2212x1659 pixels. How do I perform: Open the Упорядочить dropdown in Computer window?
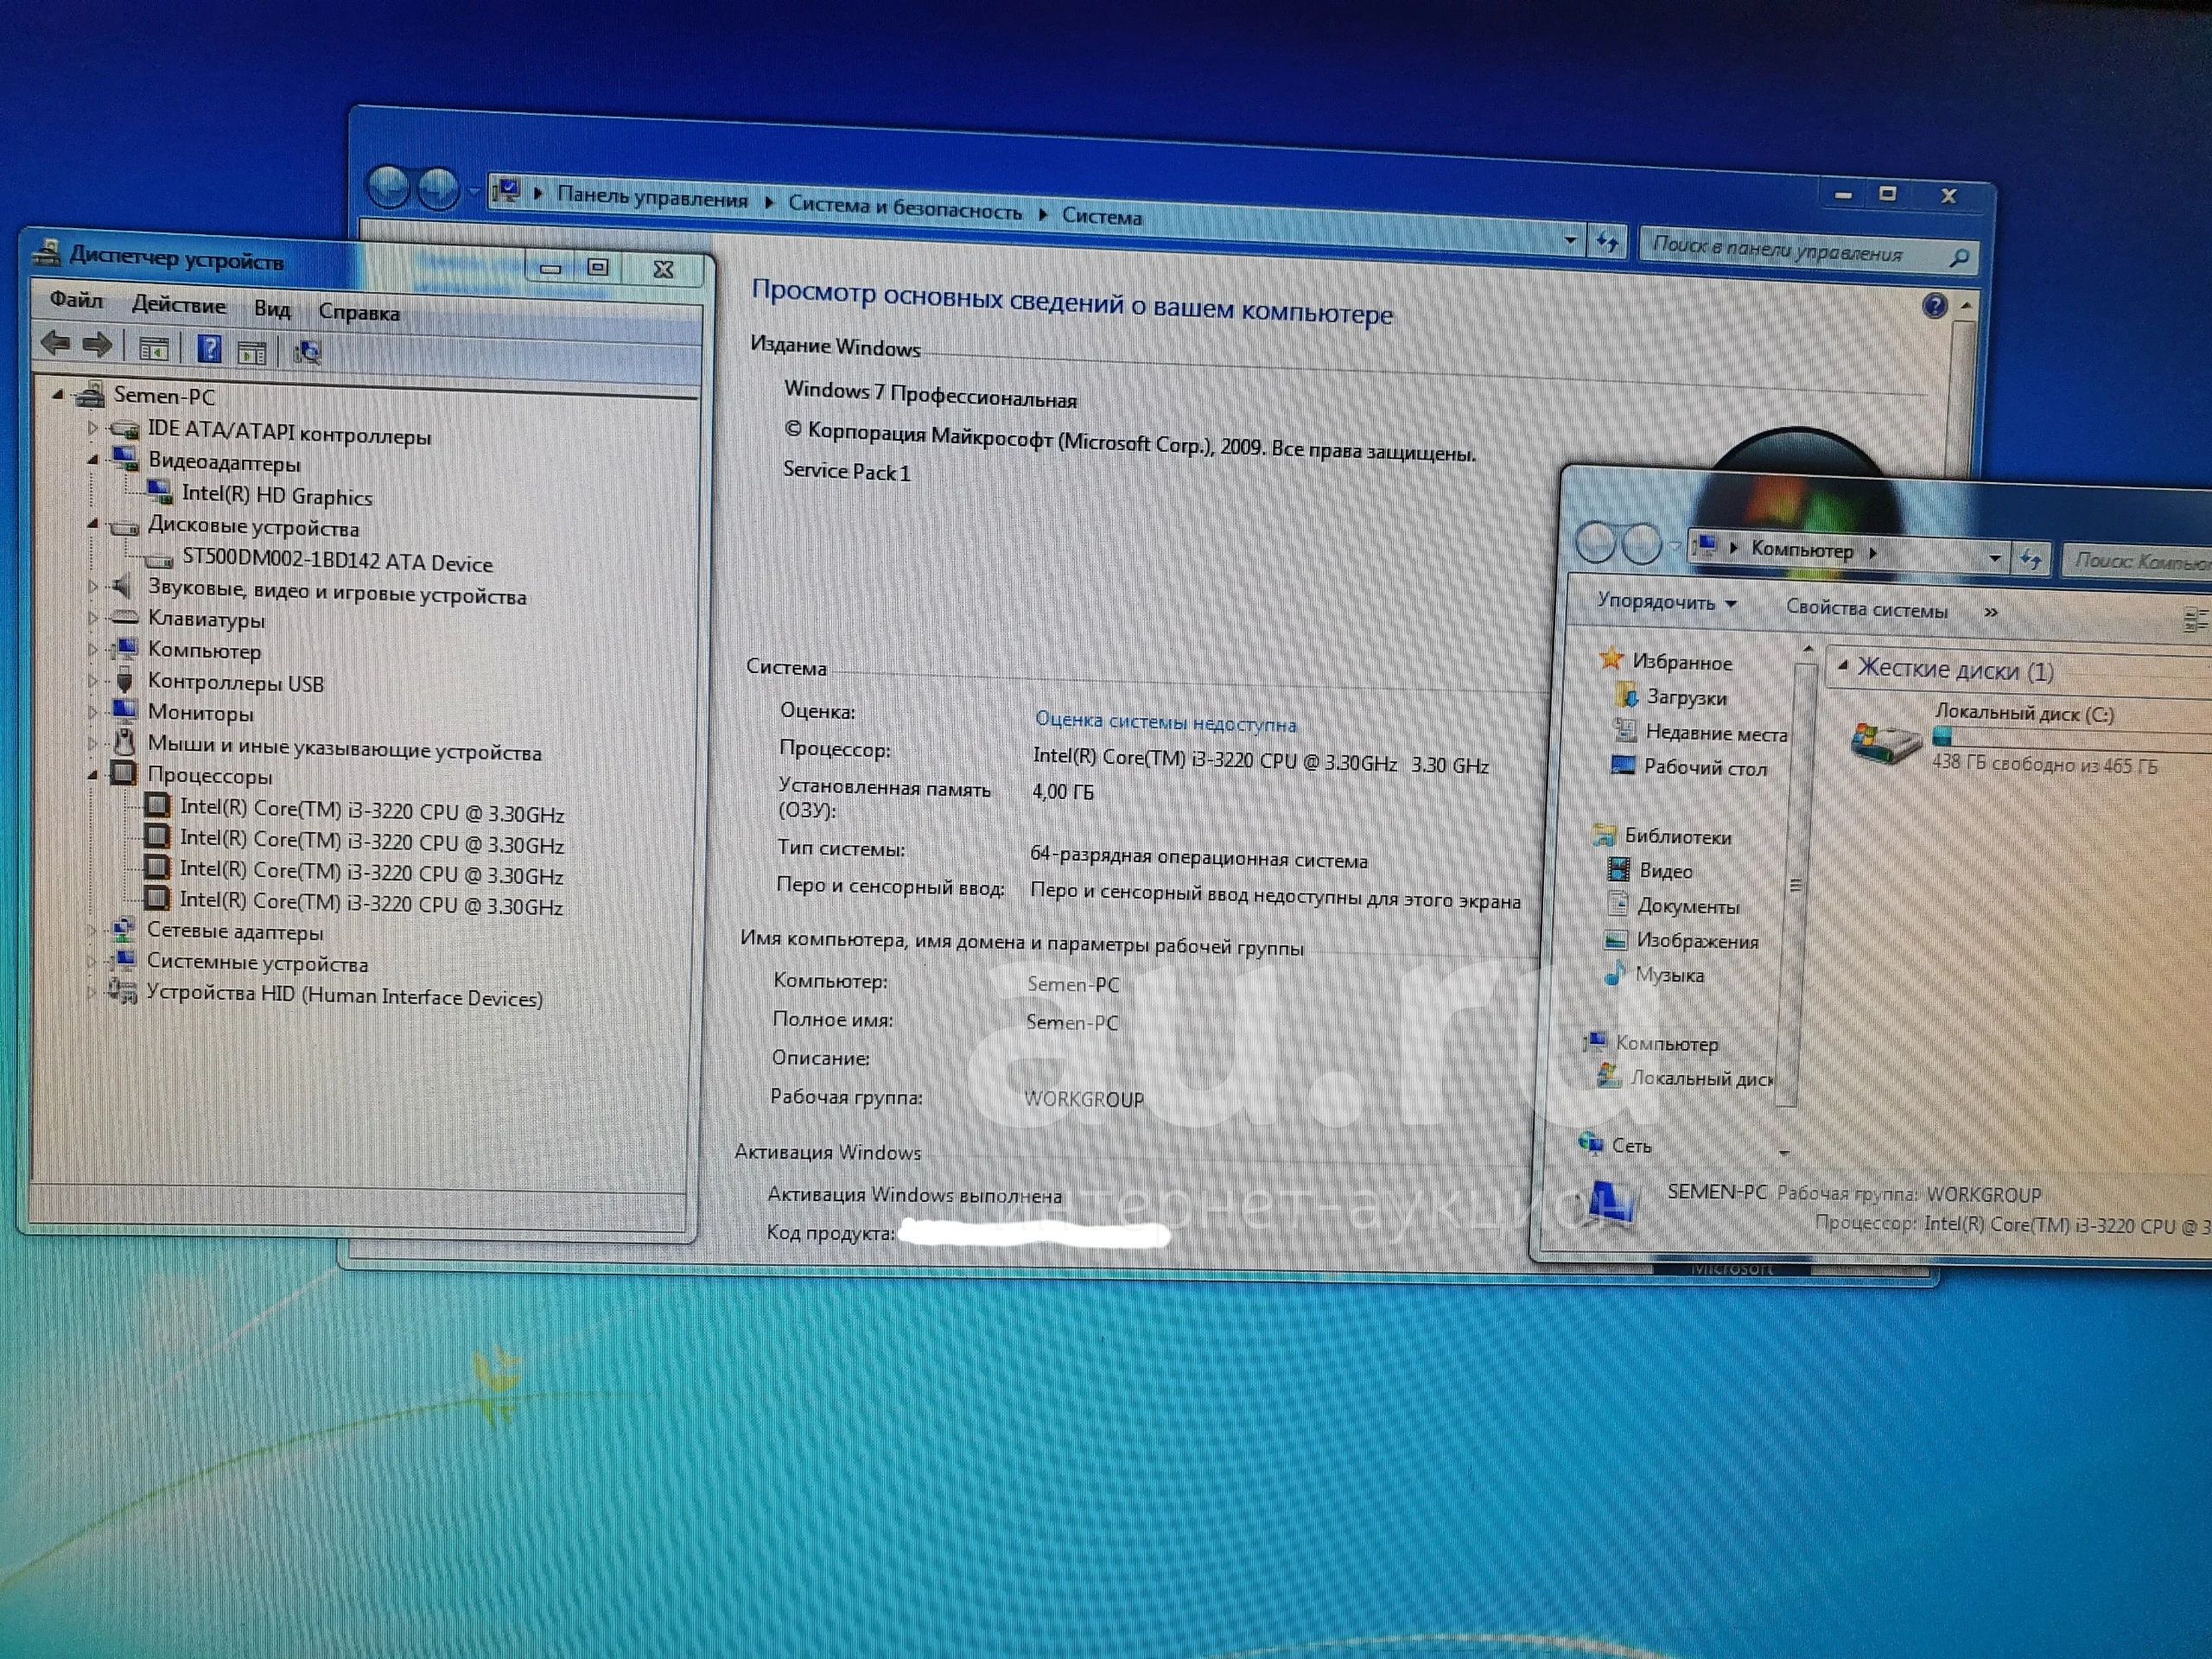click(x=1667, y=602)
